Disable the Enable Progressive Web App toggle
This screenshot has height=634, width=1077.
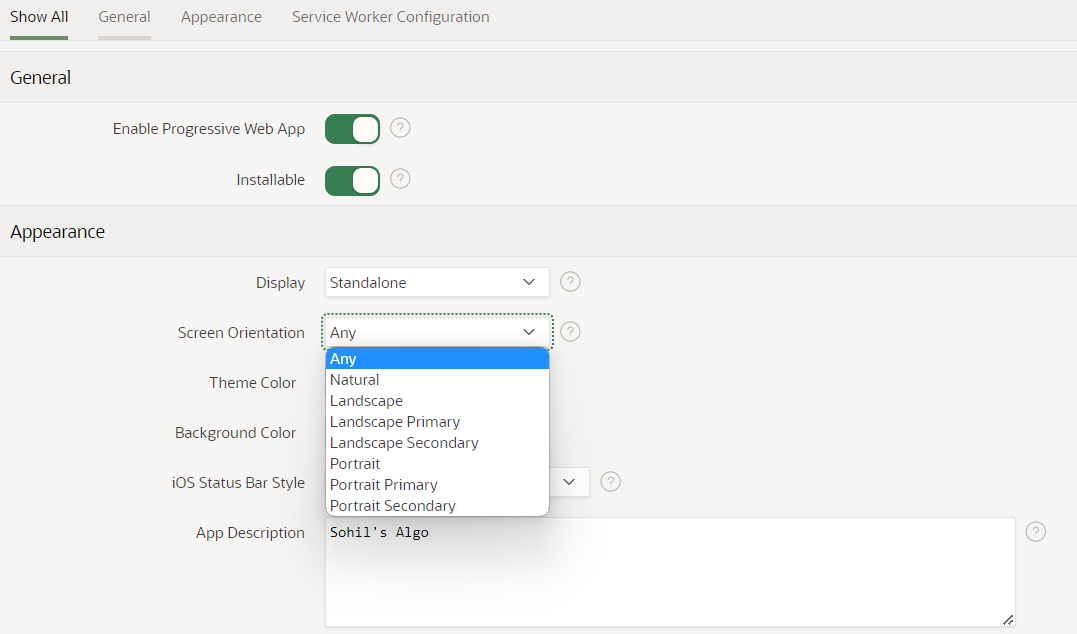[x=352, y=128]
